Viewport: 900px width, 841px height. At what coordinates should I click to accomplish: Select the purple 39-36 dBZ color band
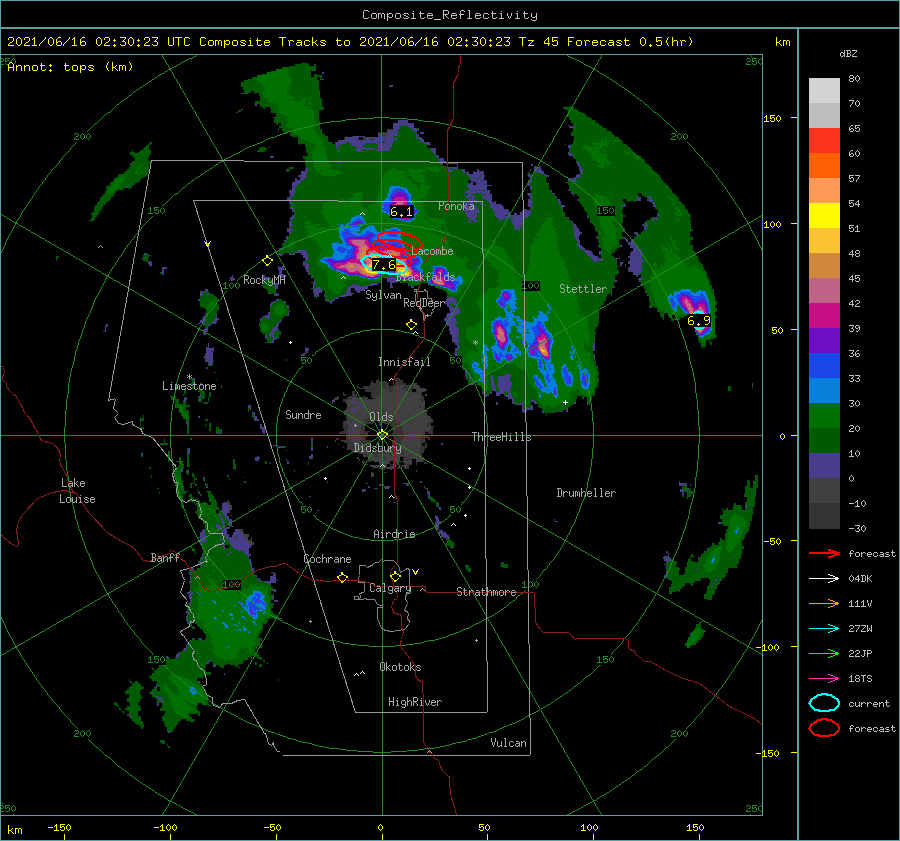[x=824, y=341]
